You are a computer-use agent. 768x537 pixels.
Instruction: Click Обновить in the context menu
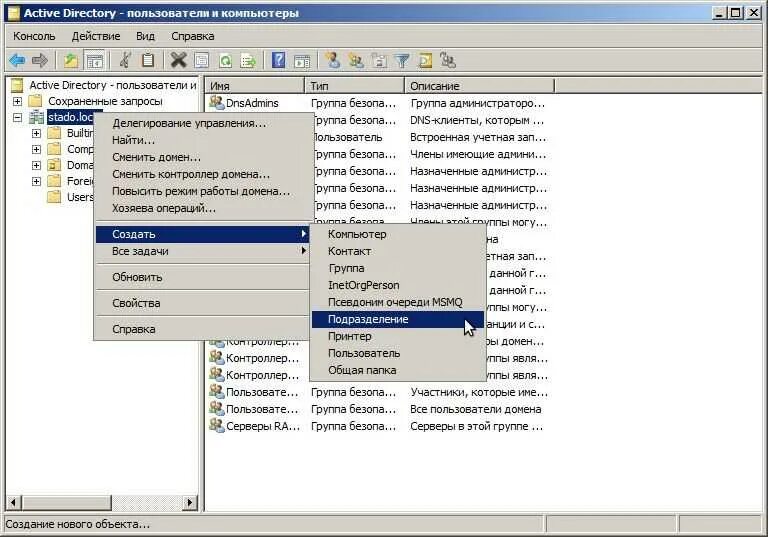[202, 277]
